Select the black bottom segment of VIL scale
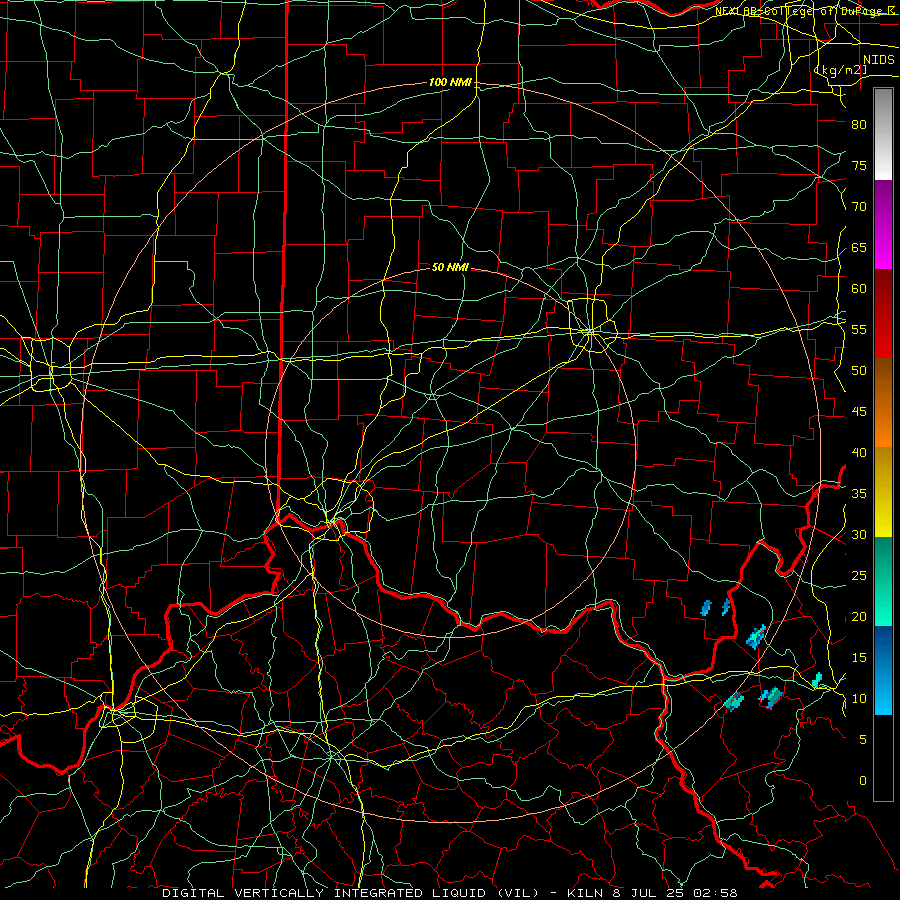 pyautogui.click(x=883, y=758)
